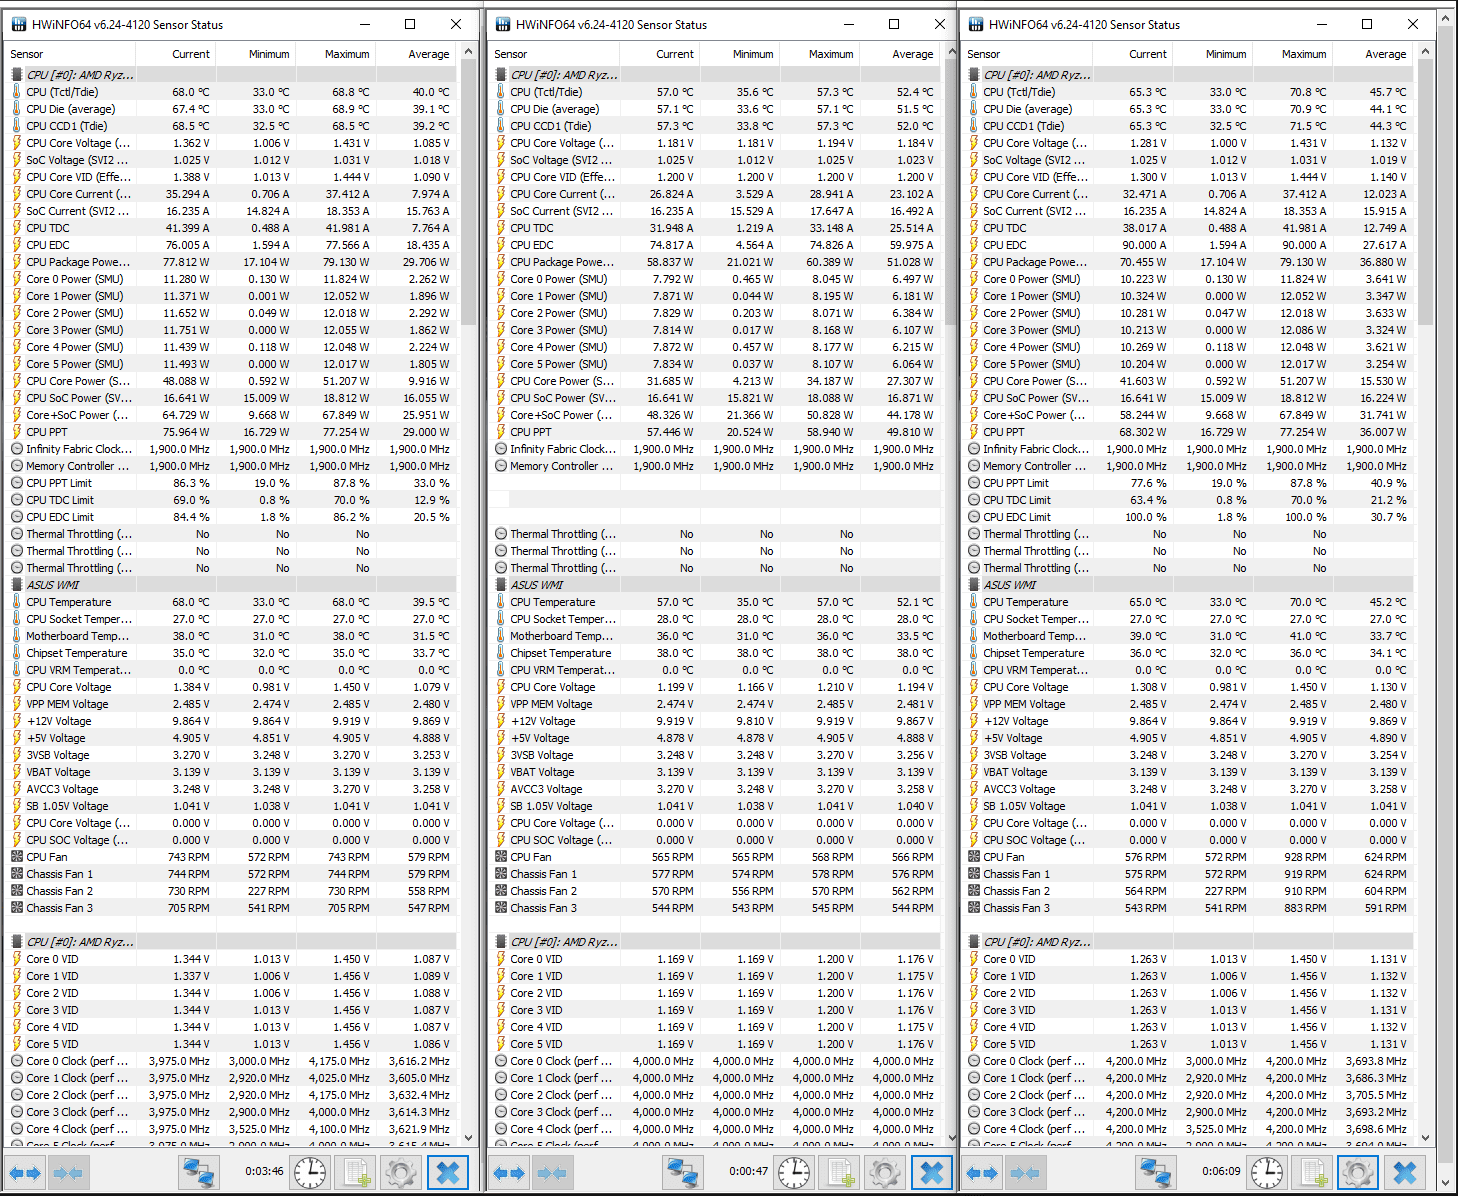Reset min/max values with the clock by 0:03:46
The height and width of the screenshot is (1196, 1458).
click(x=310, y=1172)
